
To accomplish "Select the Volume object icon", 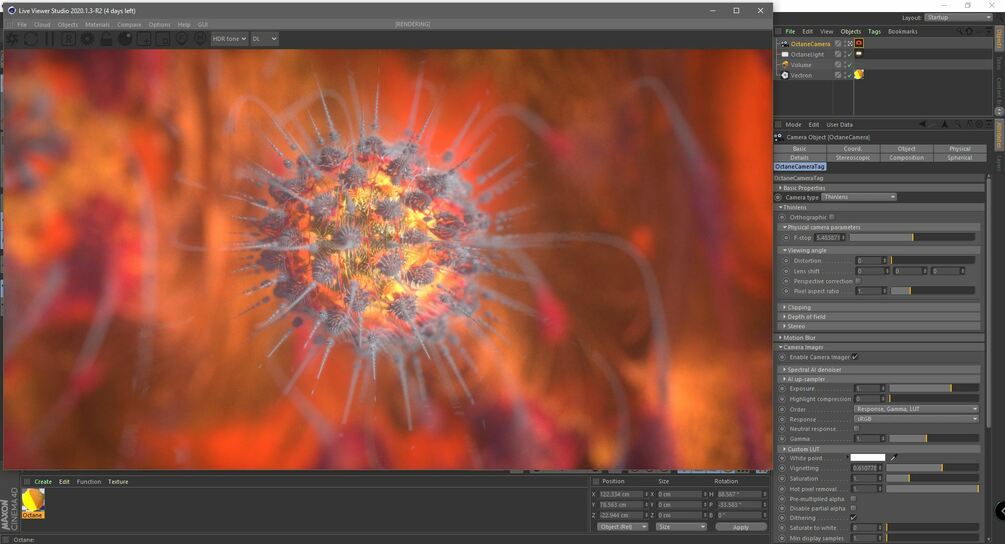I will tap(785, 65).
